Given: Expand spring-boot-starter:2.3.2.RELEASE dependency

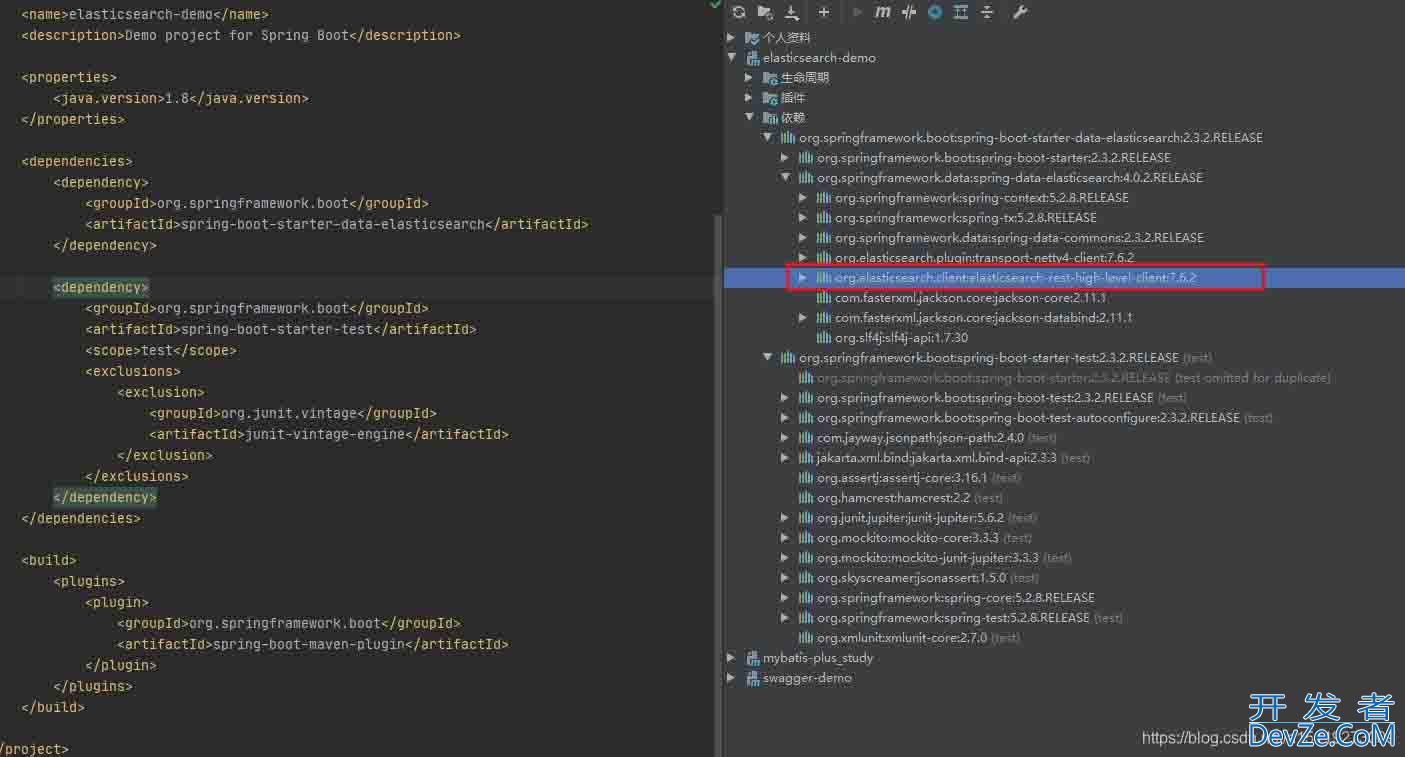Looking at the screenshot, I should 785,157.
